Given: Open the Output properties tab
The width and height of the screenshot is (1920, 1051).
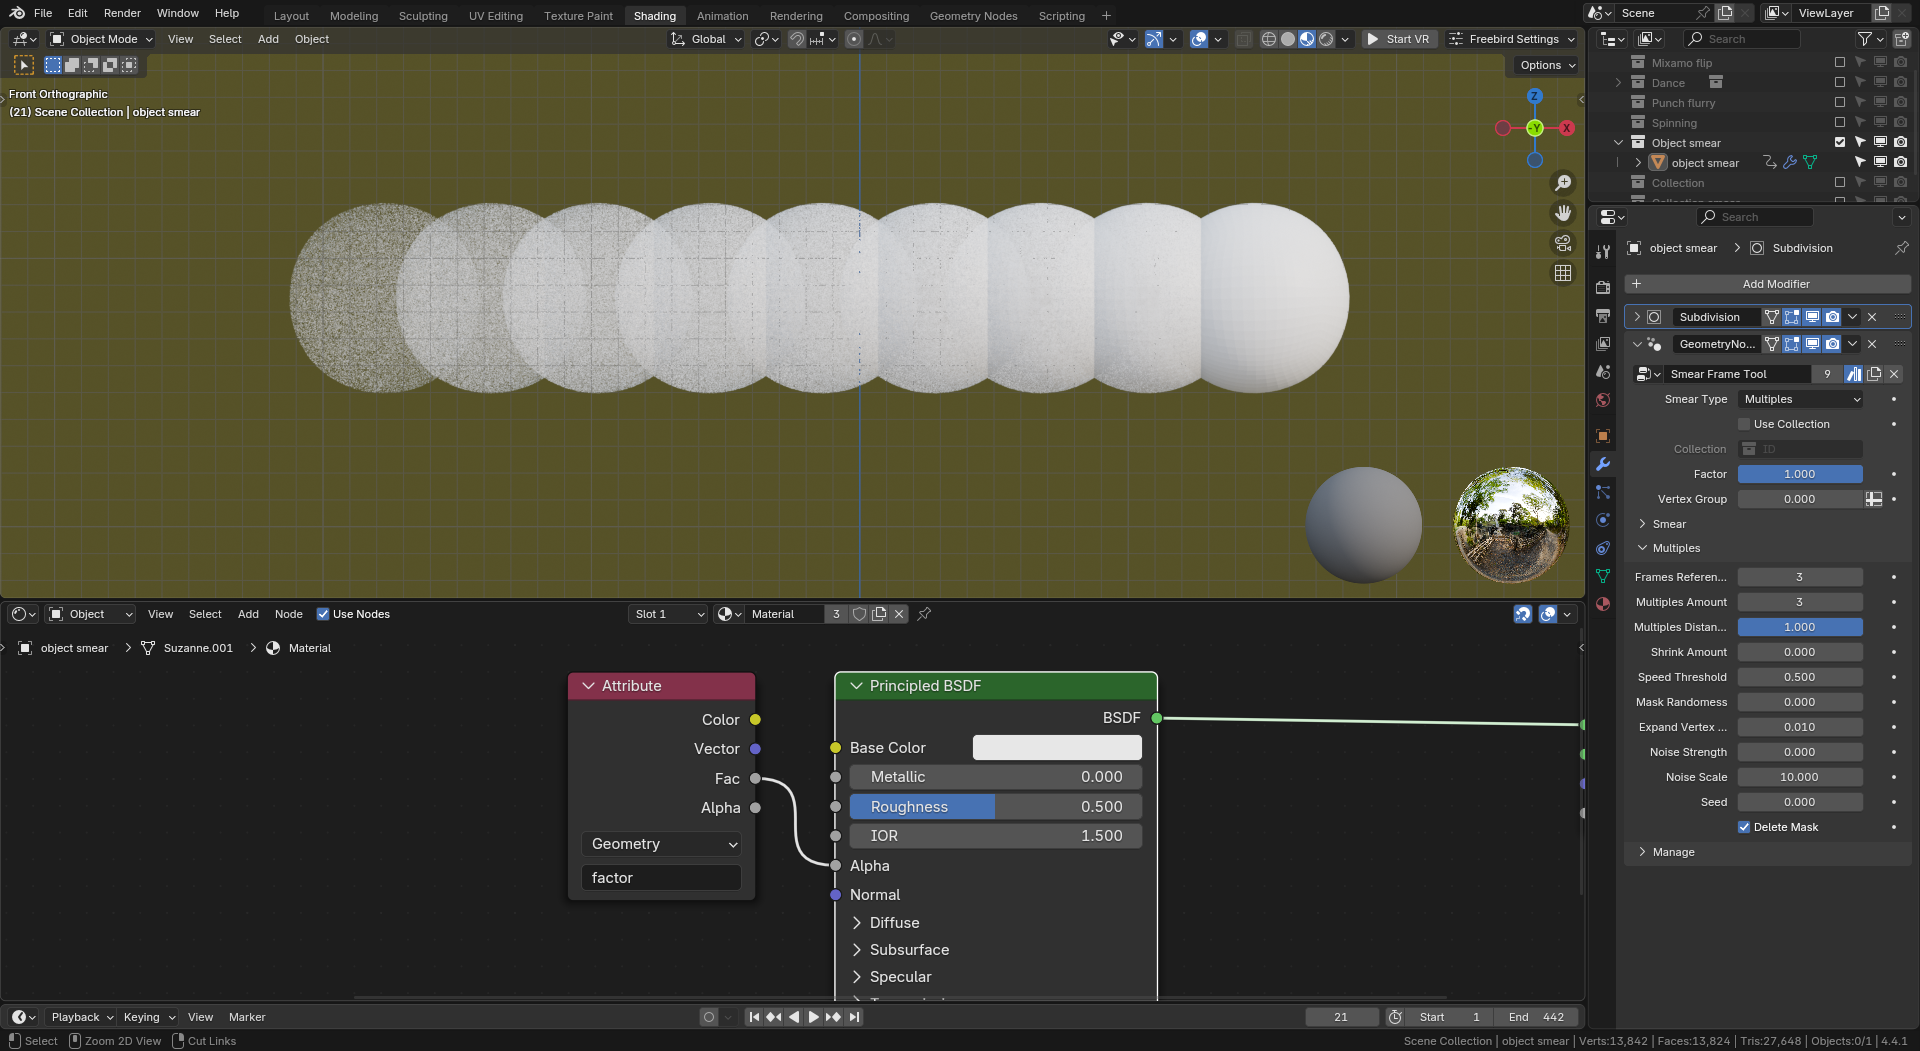Looking at the screenshot, I should (x=1603, y=316).
